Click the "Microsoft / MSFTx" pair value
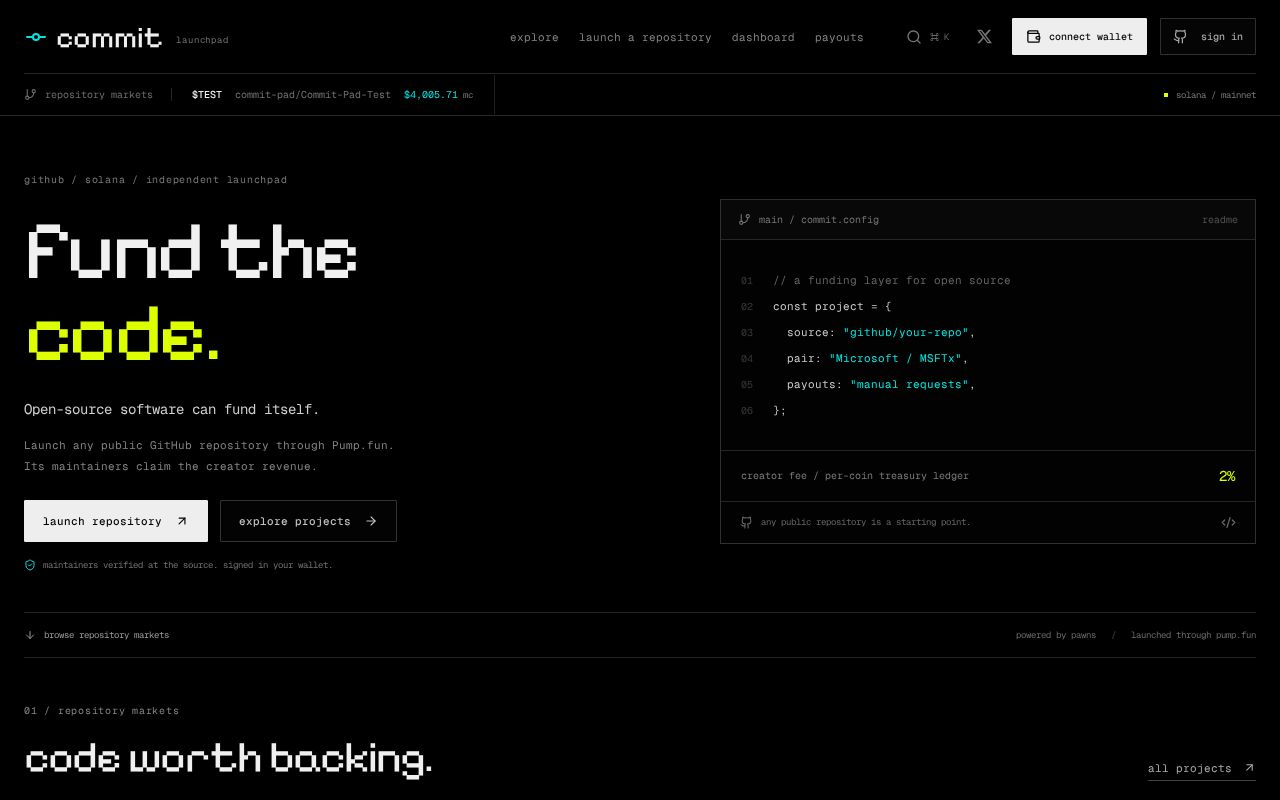The image size is (1280, 800). click(x=895, y=358)
